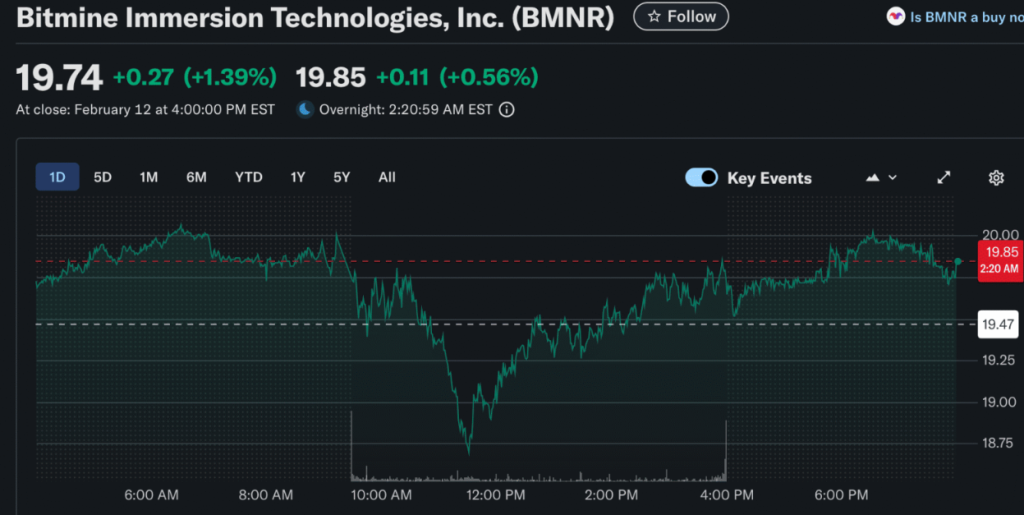The height and width of the screenshot is (515, 1024).
Task: Click the 6:00 PM time label
Action: click(841, 495)
